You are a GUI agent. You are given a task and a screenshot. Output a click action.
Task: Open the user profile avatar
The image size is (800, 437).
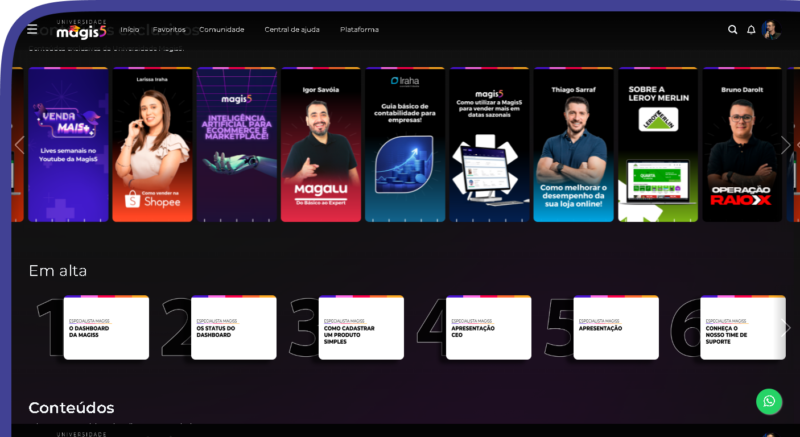[x=770, y=30]
